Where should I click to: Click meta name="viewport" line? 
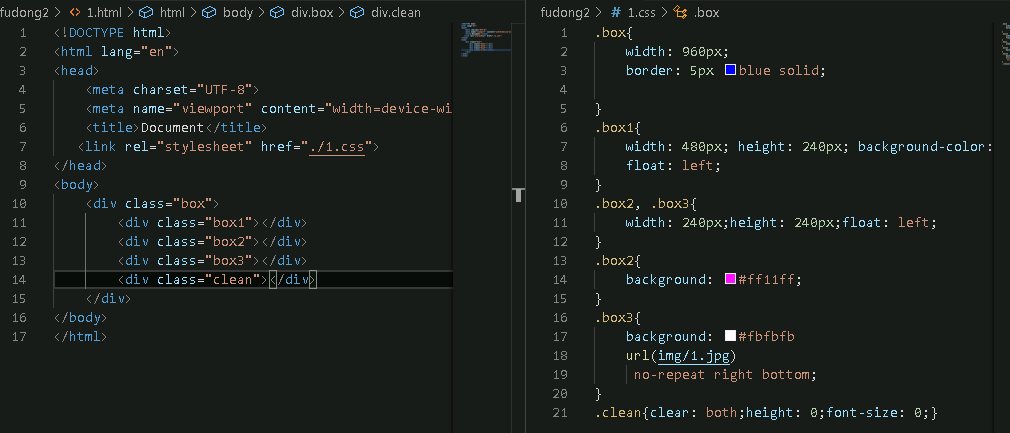(x=269, y=109)
